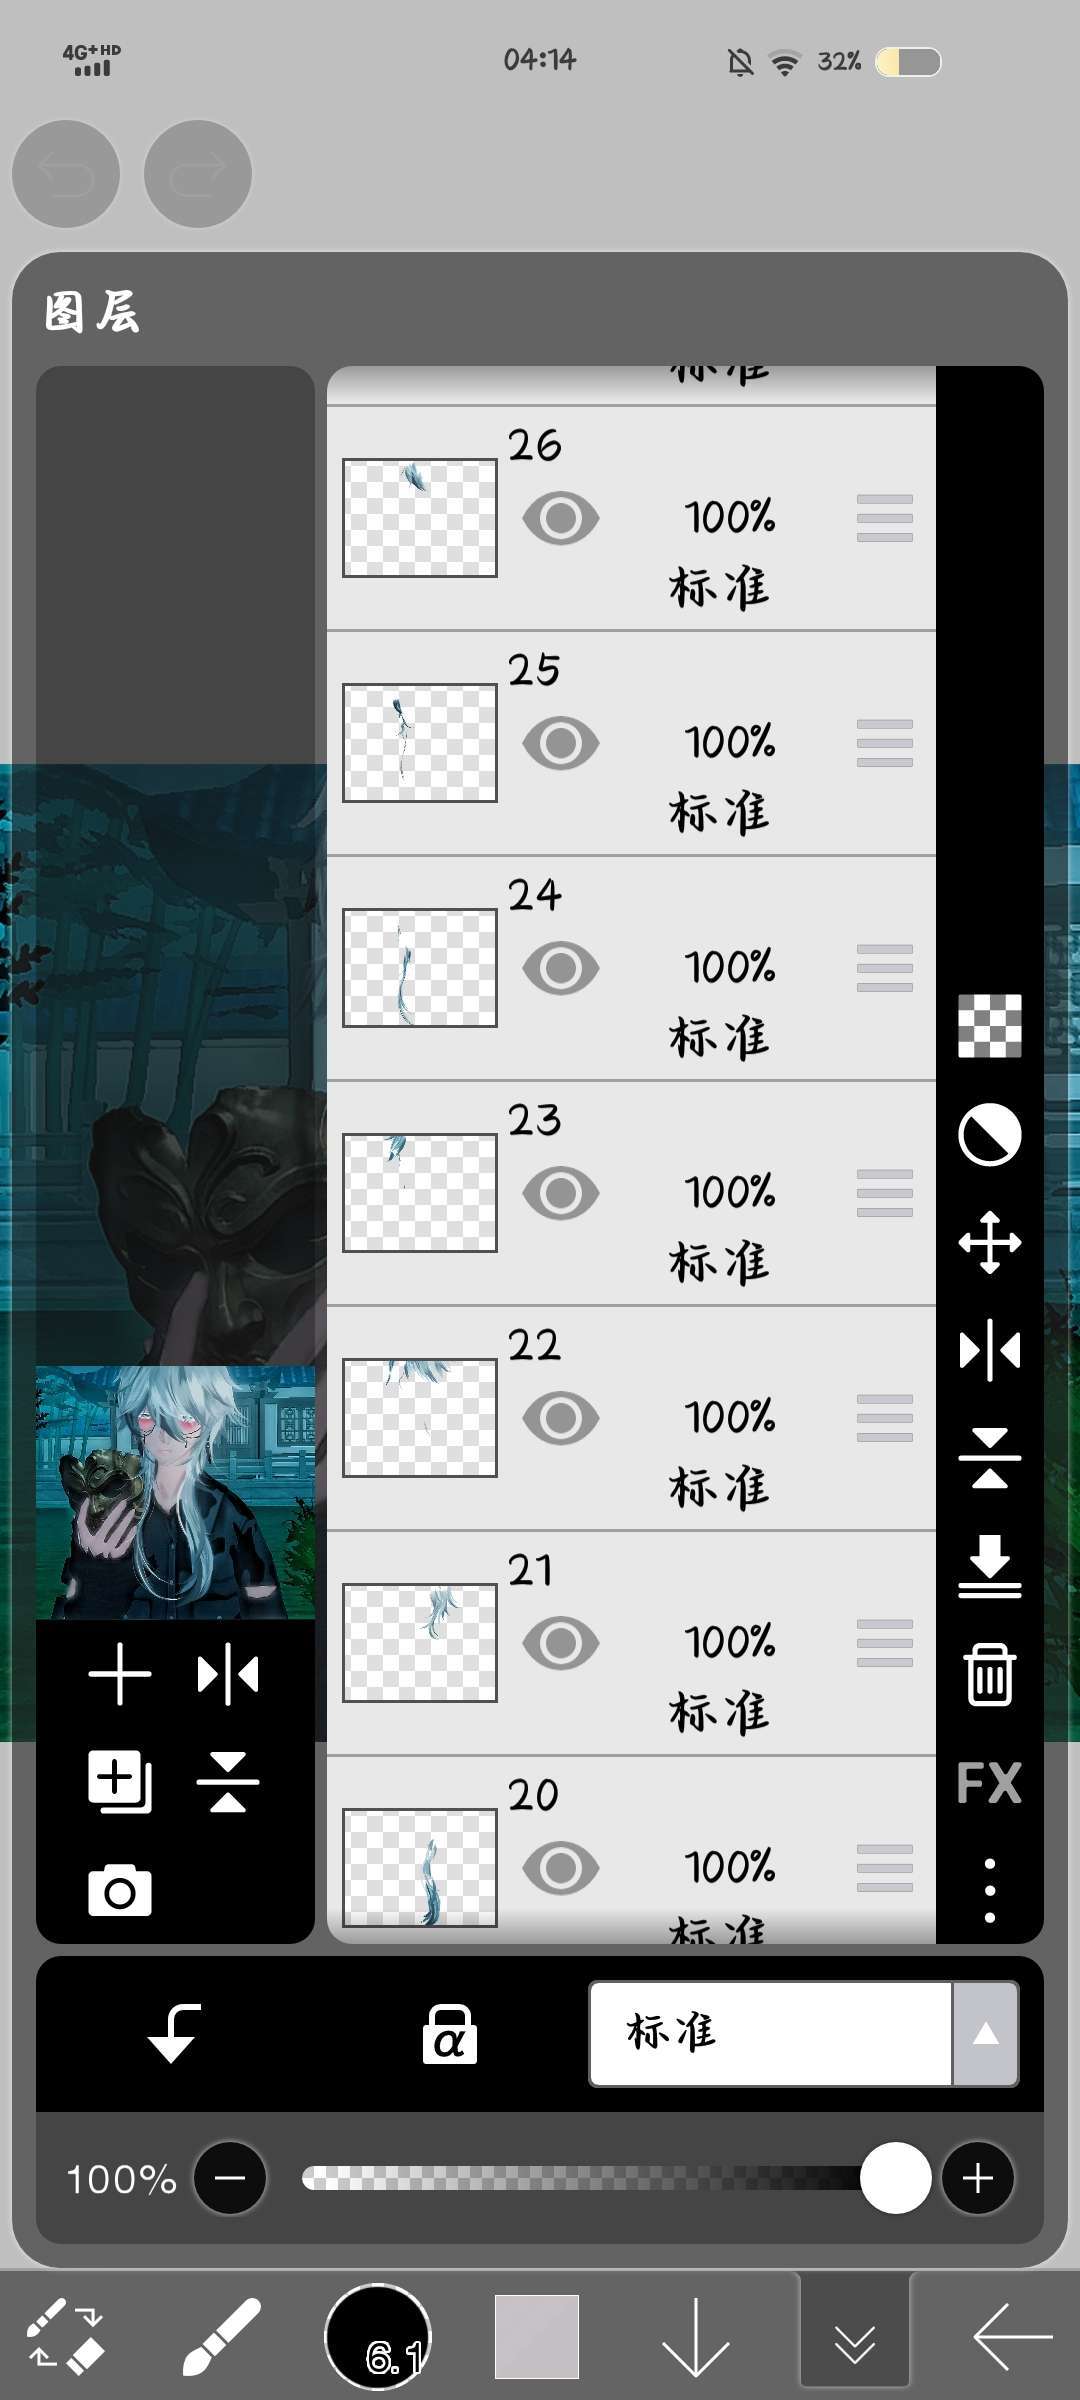Toggle visibility of layer 24

(561, 968)
